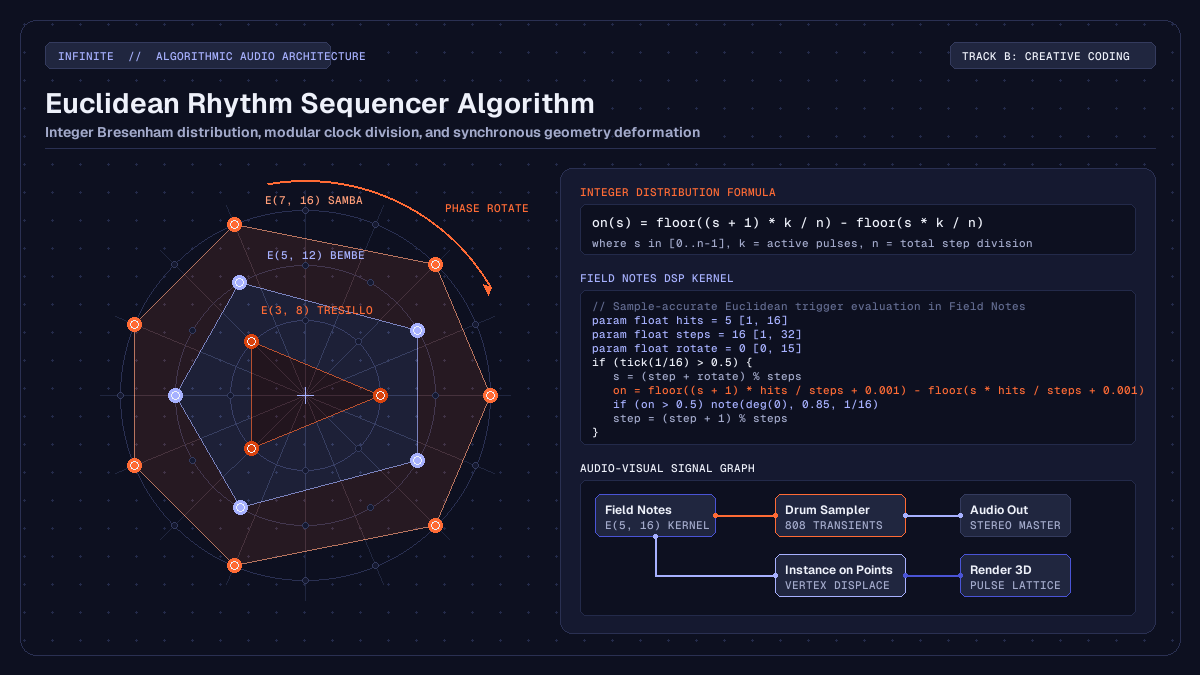Select the Render 3D node
Viewport: 1200px width, 675px height.
pyautogui.click(x=1015, y=576)
